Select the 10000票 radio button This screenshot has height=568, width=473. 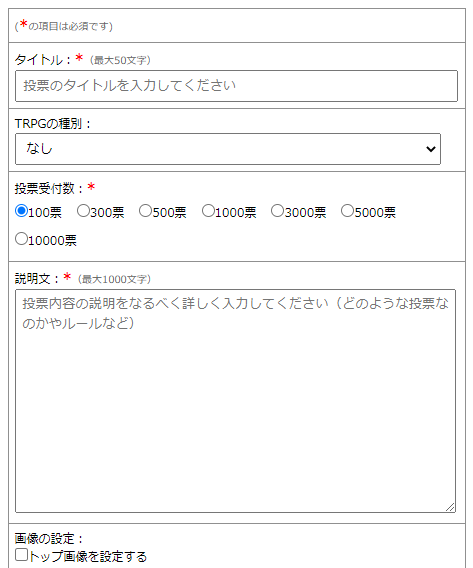pos(21,239)
